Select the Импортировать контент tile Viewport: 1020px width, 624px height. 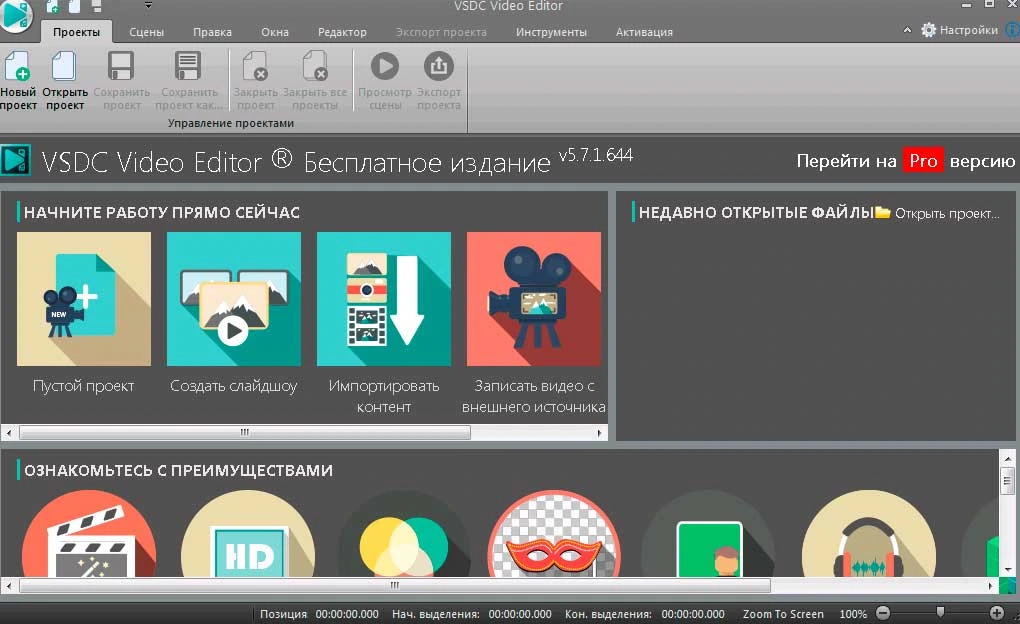[x=384, y=323]
